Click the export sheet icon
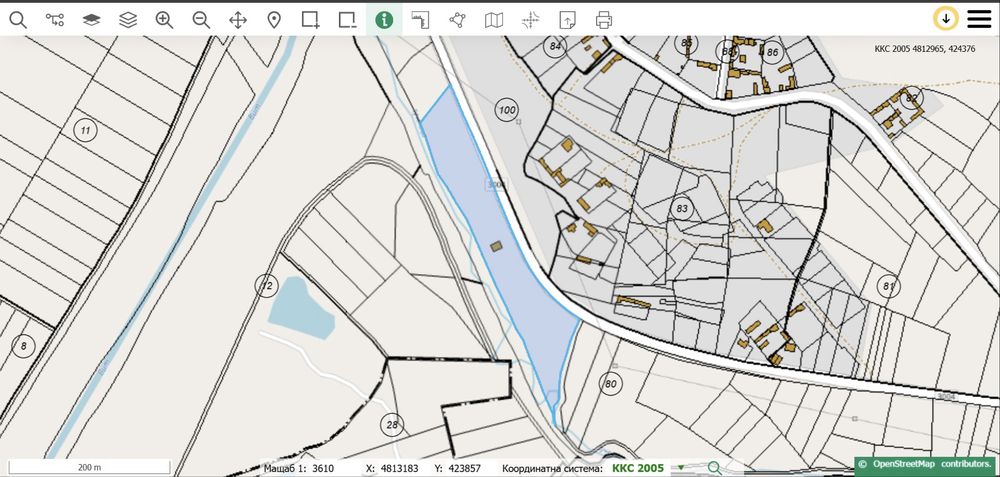The width and height of the screenshot is (1000, 477). click(567, 20)
